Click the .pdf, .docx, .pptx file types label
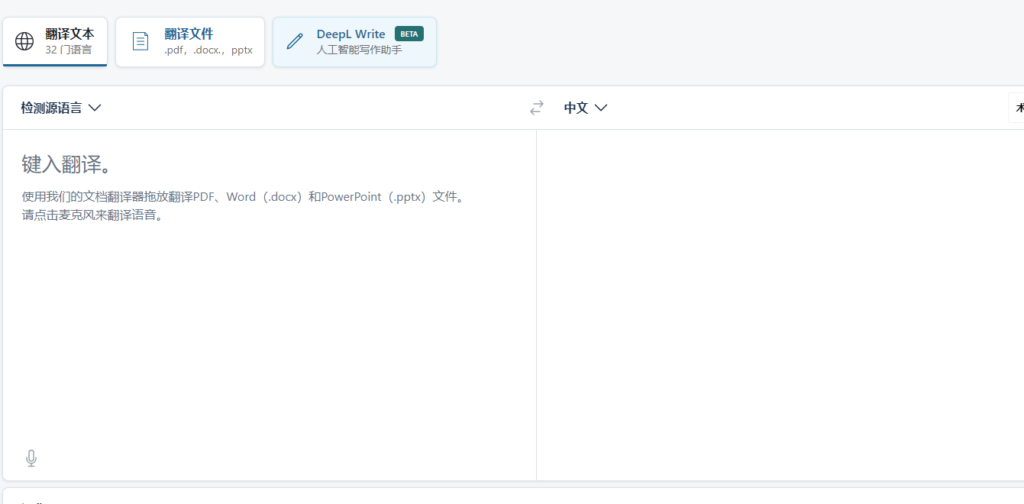This screenshot has height=504, width=1024. point(208,49)
